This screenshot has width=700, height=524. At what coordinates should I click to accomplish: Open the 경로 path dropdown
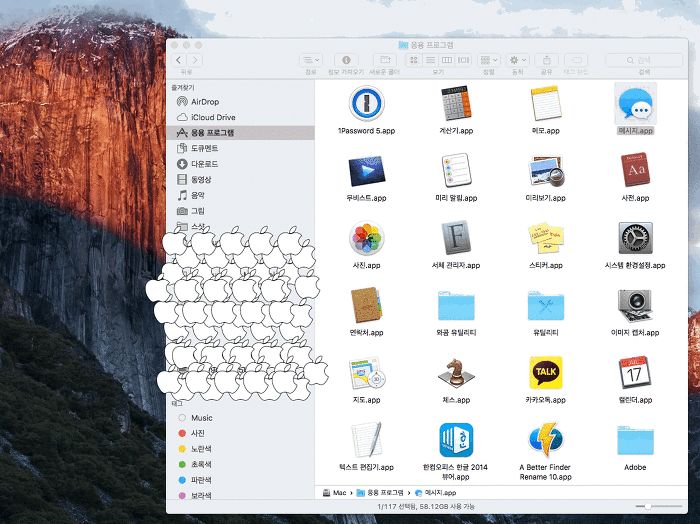pyautogui.click(x=311, y=60)
